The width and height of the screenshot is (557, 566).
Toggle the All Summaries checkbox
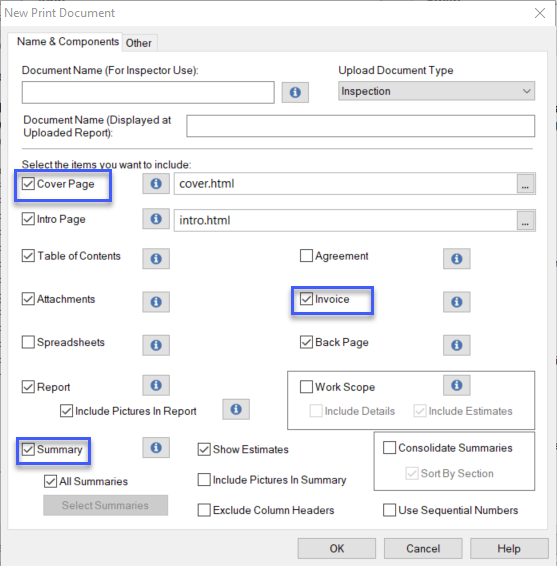[x=51, y=481]
